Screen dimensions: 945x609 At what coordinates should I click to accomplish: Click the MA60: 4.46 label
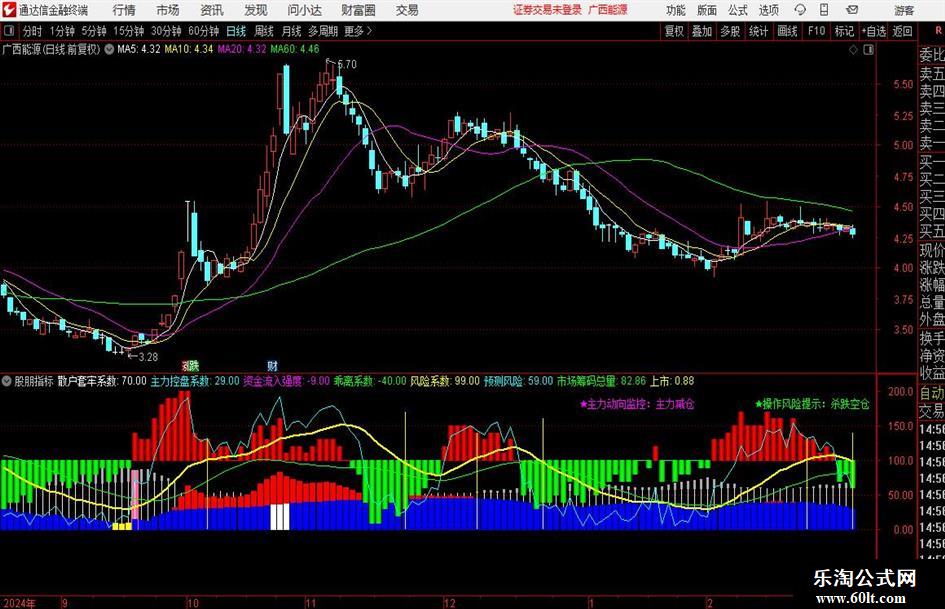[295, 49]
